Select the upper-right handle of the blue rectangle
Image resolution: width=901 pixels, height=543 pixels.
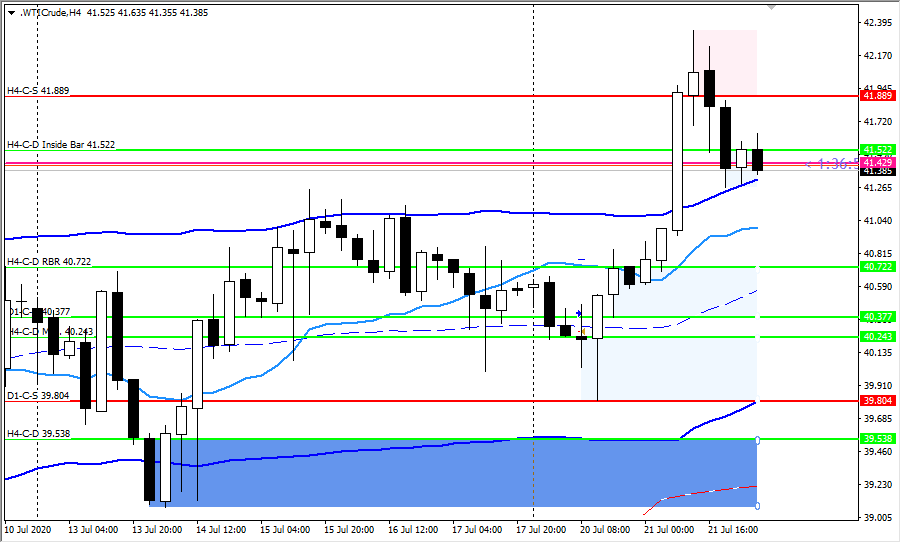tap(758, 440)
